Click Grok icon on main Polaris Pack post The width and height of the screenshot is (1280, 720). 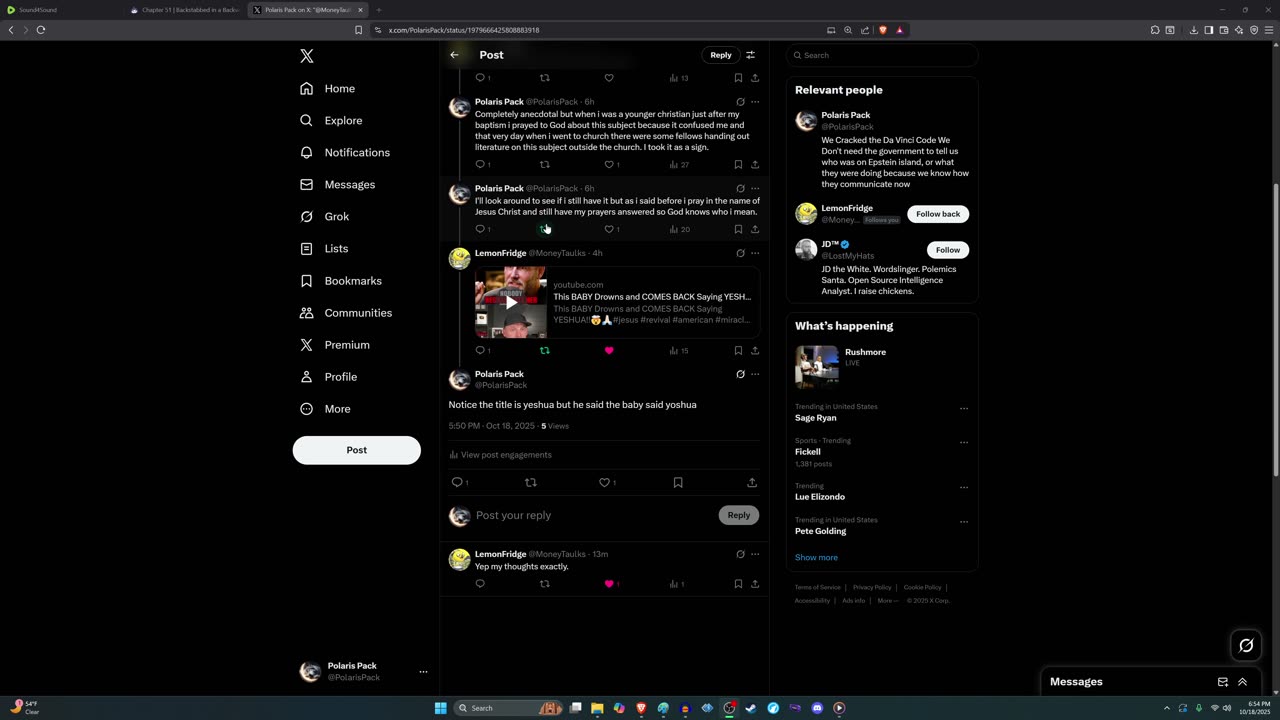click(x=740, y=374)
